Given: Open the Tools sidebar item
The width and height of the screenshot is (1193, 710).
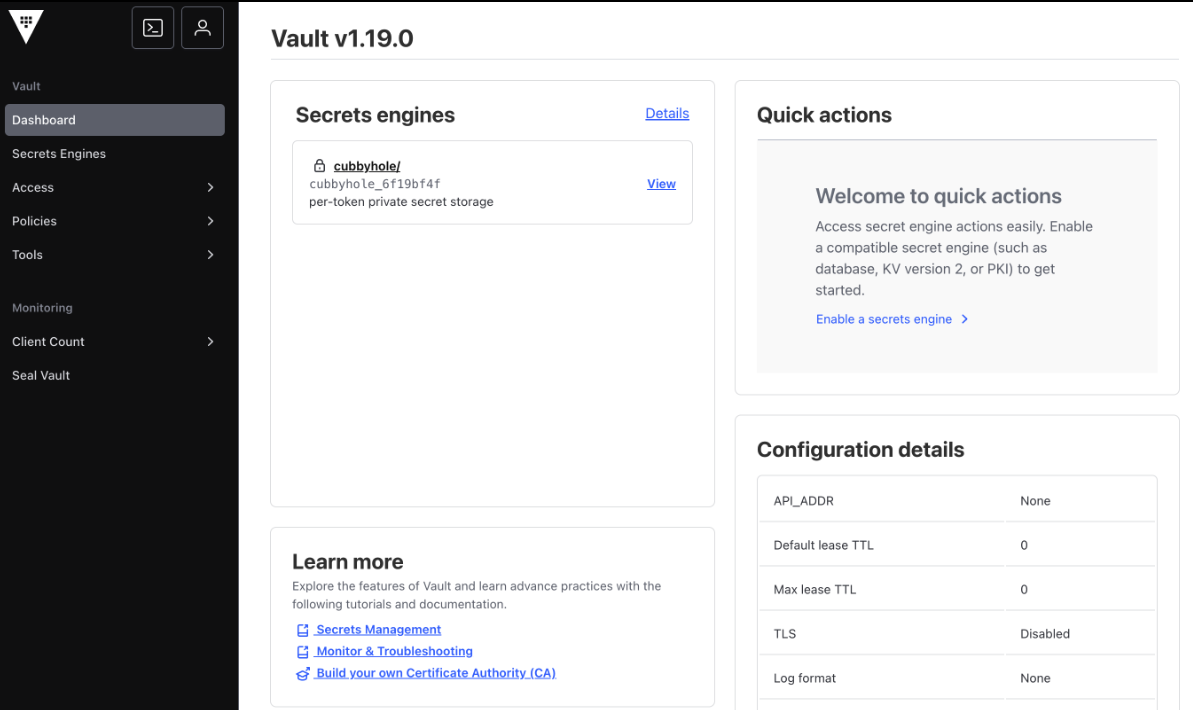Looking at the screenshot, I should point(115,254).
